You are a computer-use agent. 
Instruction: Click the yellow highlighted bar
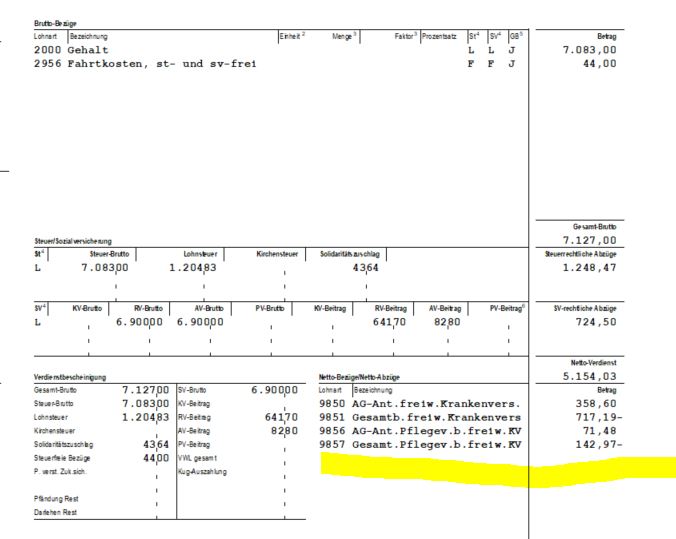[490, 468]
